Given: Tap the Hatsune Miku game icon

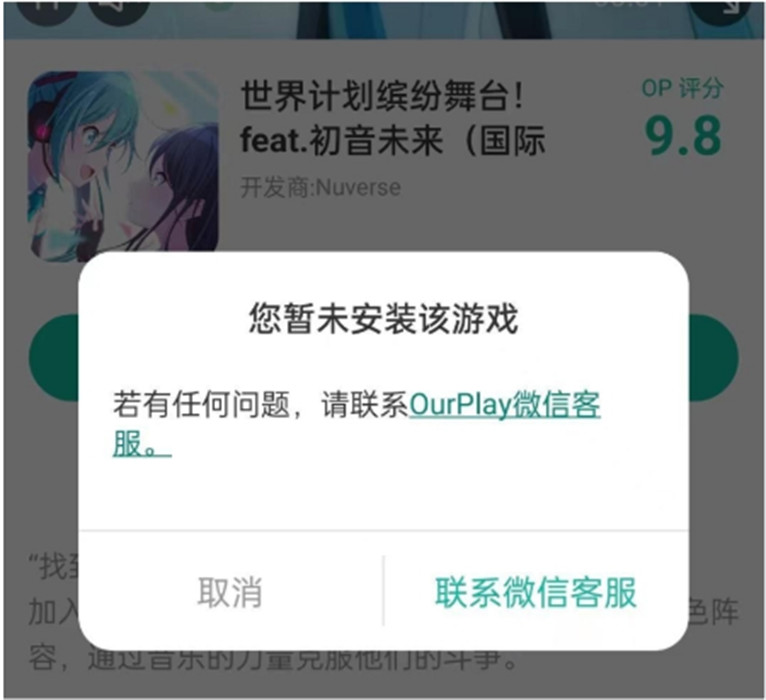Looking at the screenshot, I should 123,165.
